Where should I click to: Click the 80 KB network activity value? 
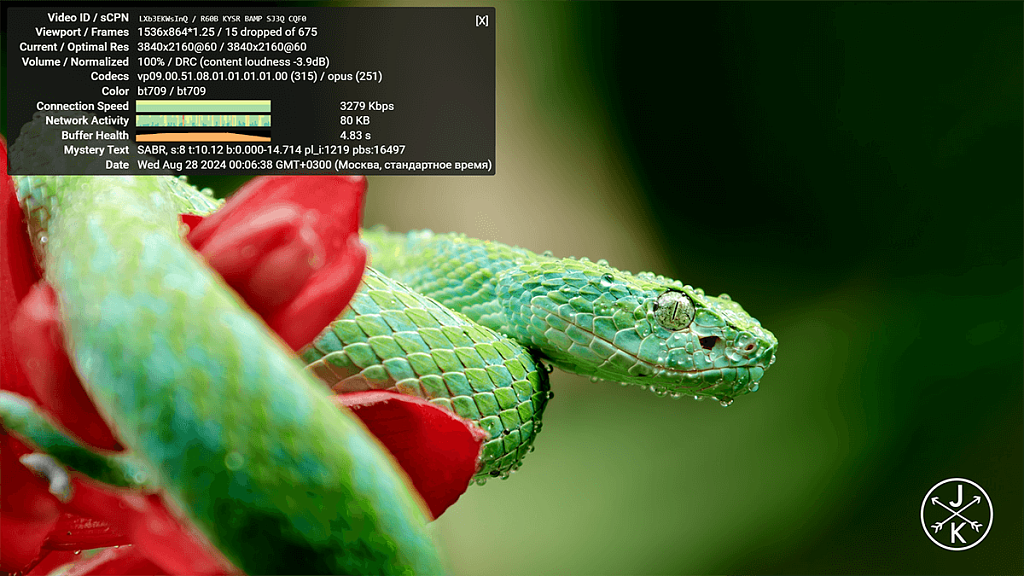pyautogui.click(x=355, y=120)
